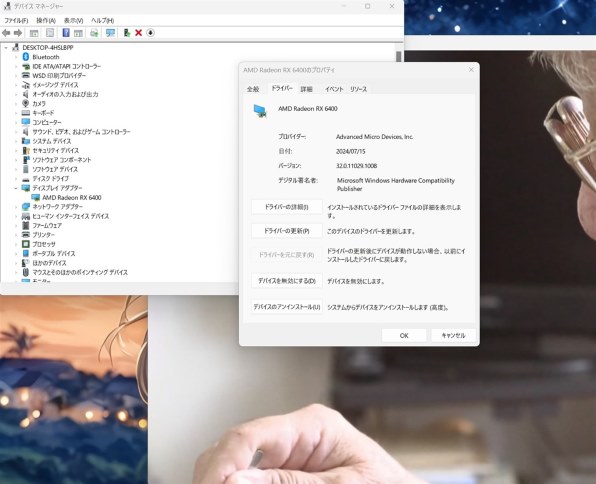Image resolution: width=596 pixels, height=484 pixels.
Task: Select the ドライバー tab
Action: click(282, 88)
